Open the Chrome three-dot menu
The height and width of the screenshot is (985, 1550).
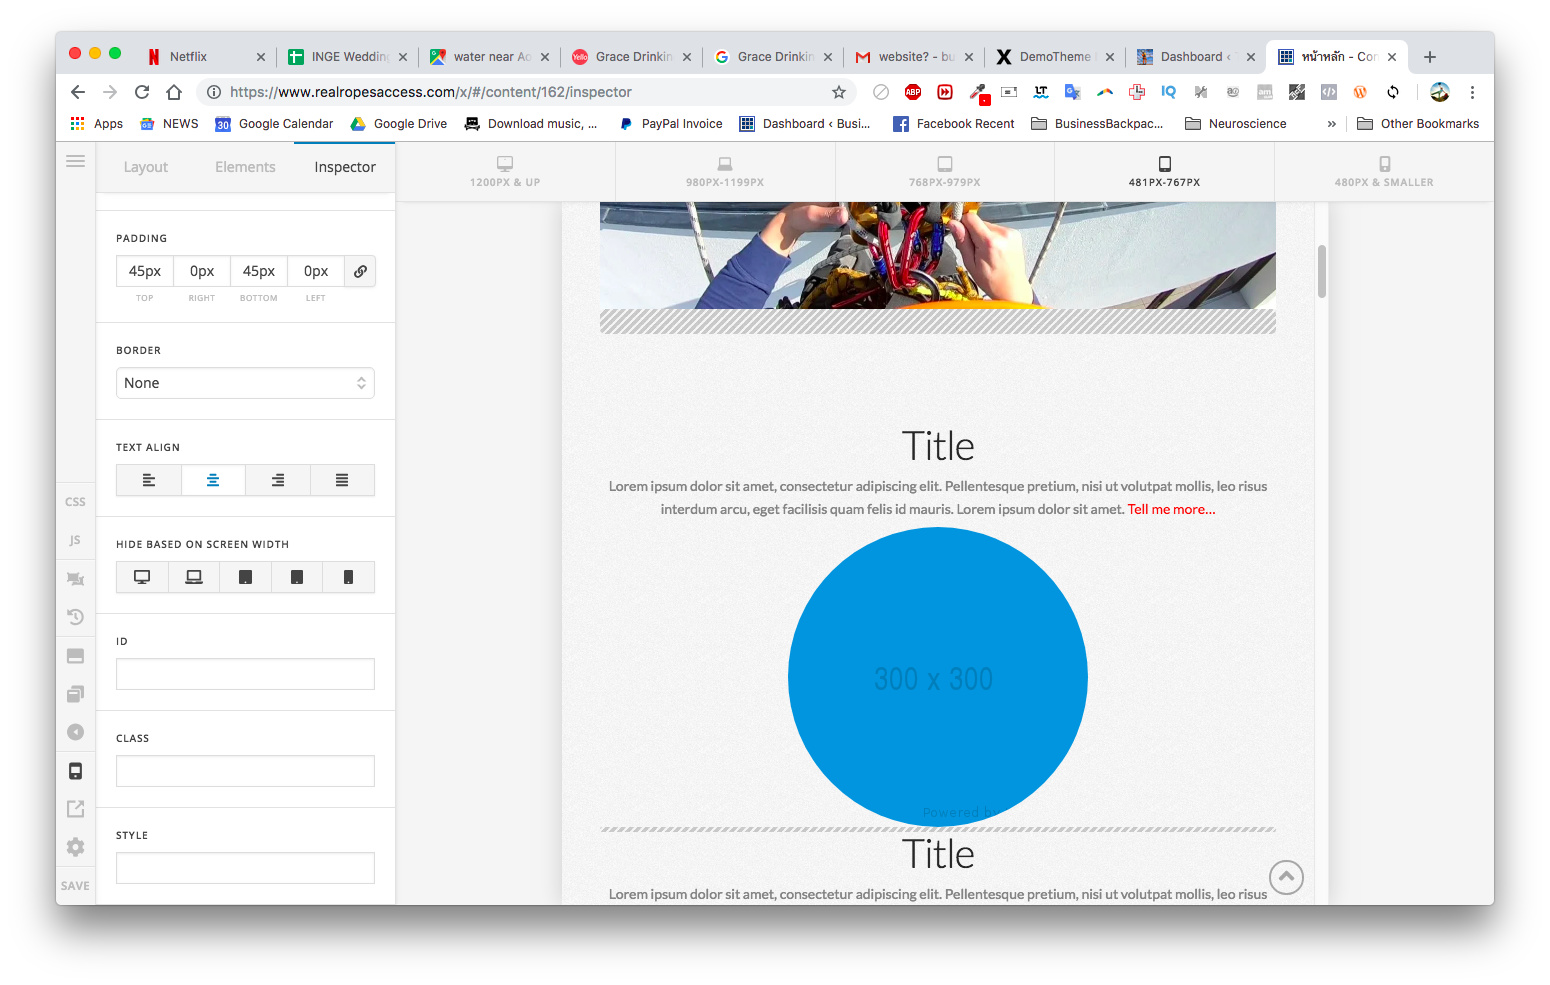[x=1472, y=92]
